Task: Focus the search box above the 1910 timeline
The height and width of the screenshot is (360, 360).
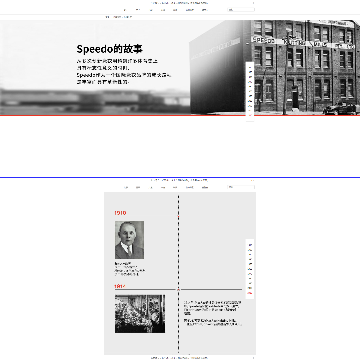Action: 241,187
